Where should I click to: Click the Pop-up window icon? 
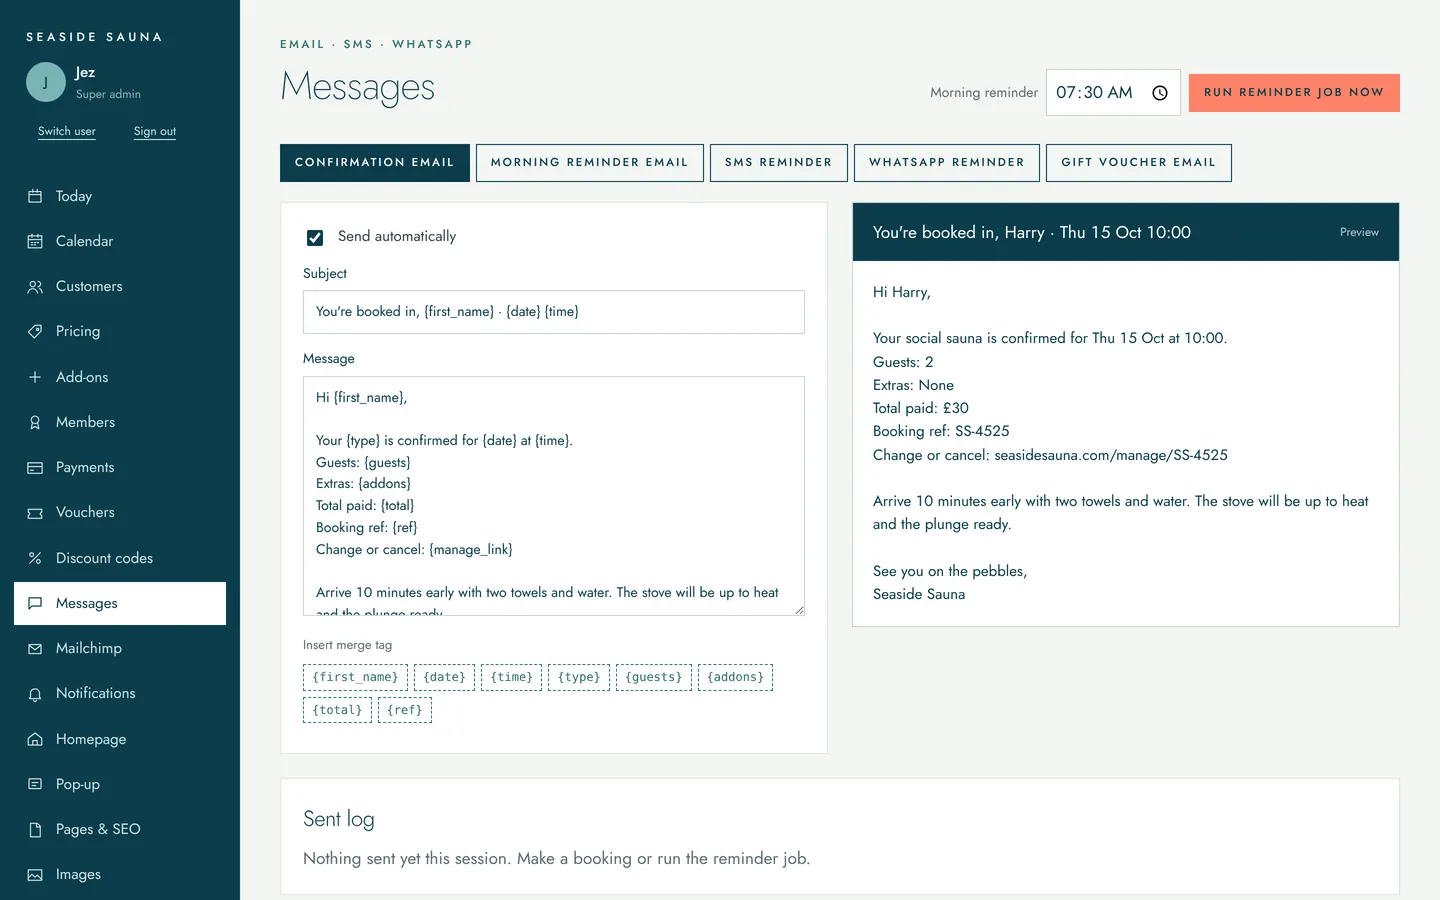coord(35,784)
